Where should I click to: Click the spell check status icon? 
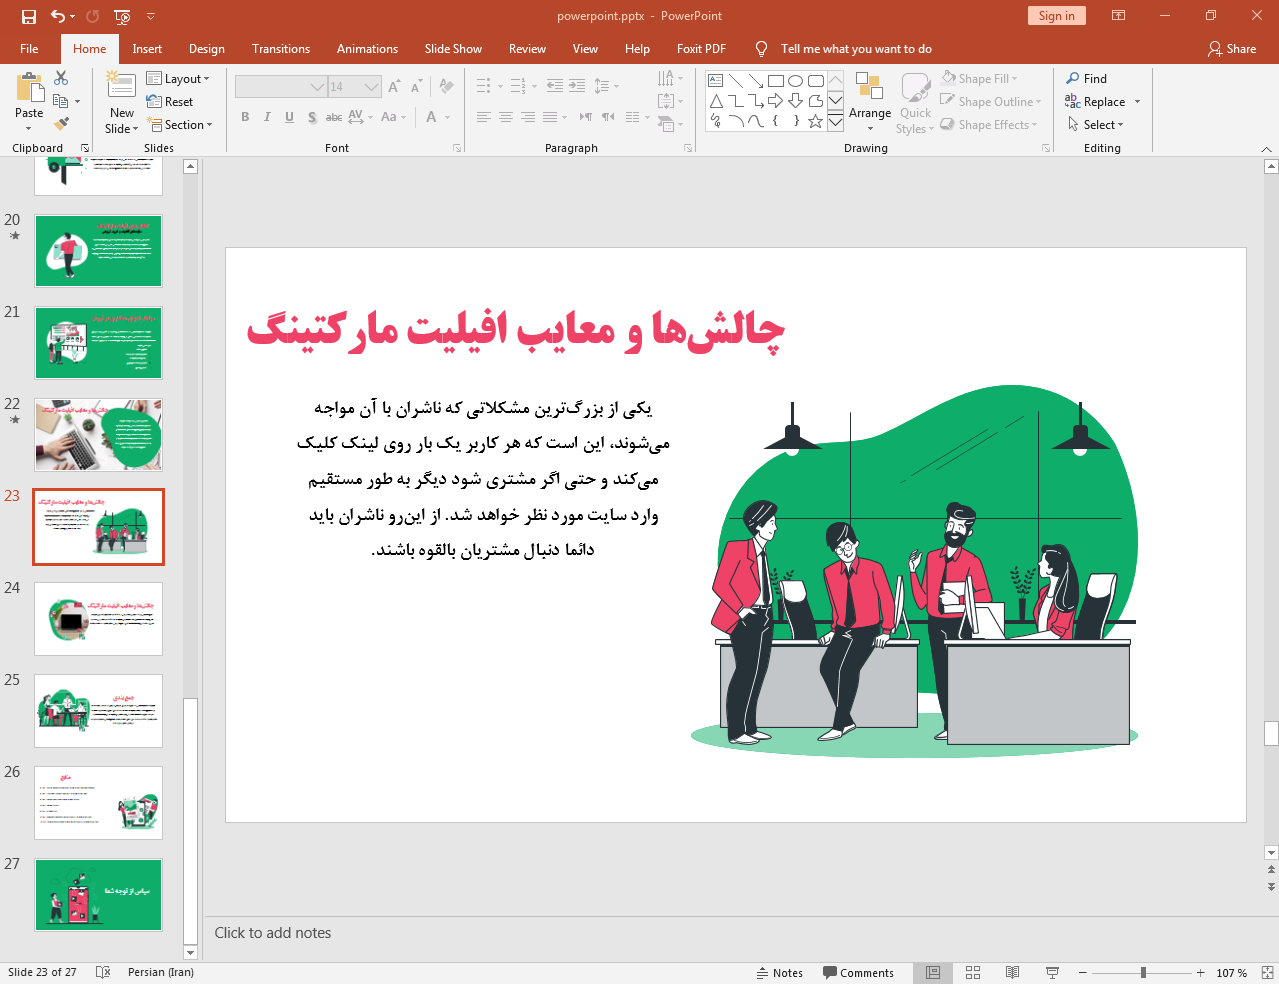(x=102, y=972)
